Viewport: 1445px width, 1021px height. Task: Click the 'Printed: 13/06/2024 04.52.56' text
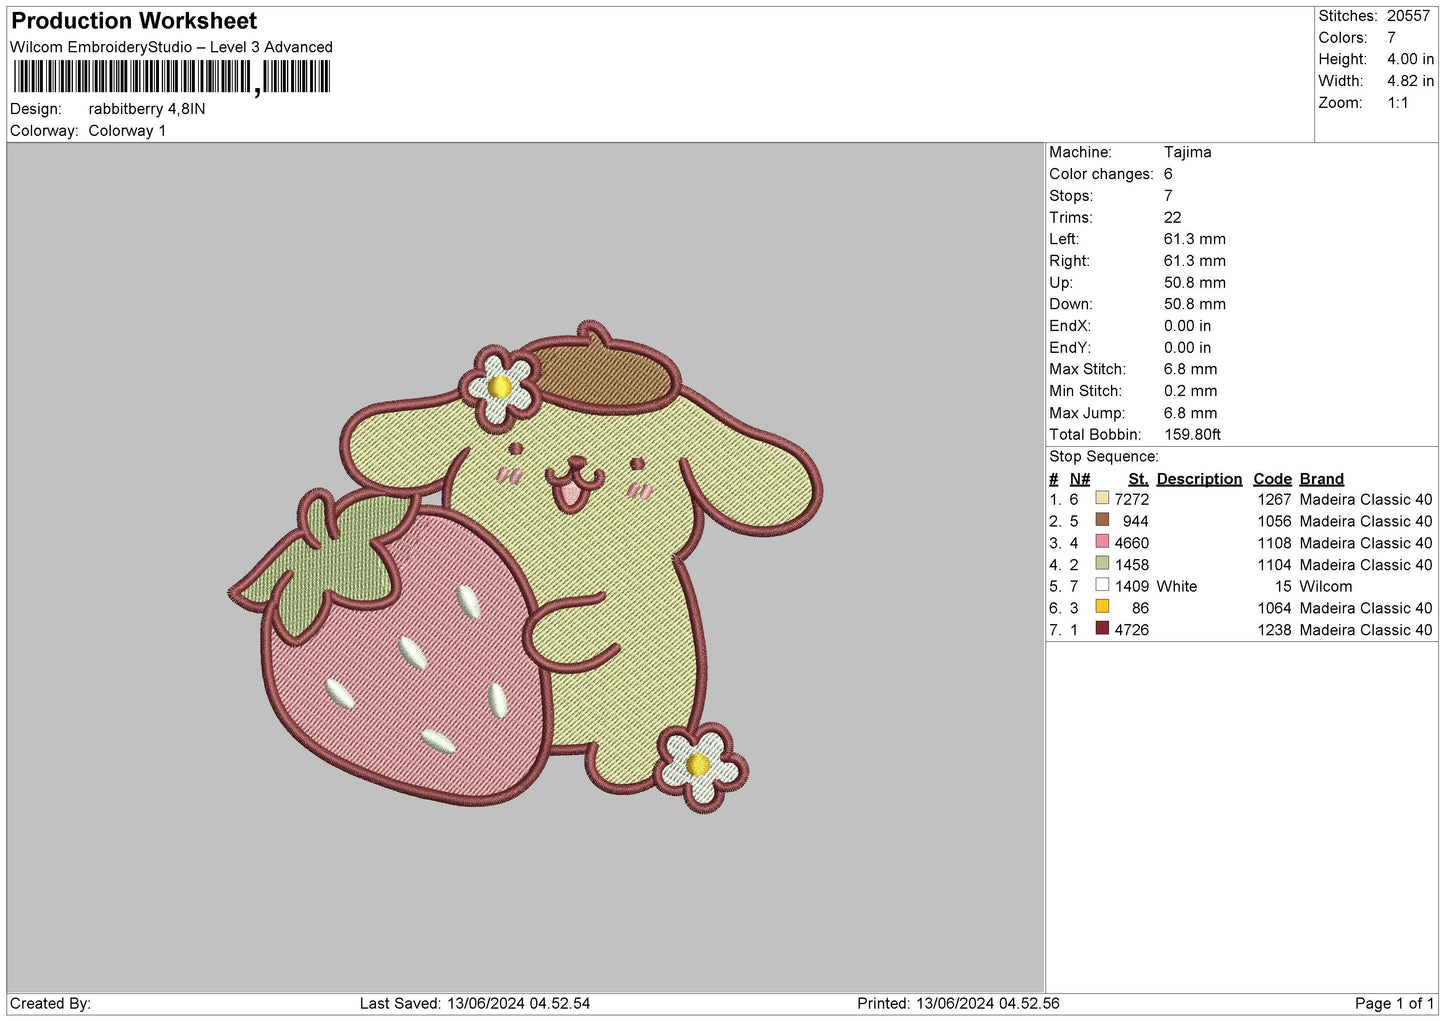pyautogui.click(x=958, y=1003)
